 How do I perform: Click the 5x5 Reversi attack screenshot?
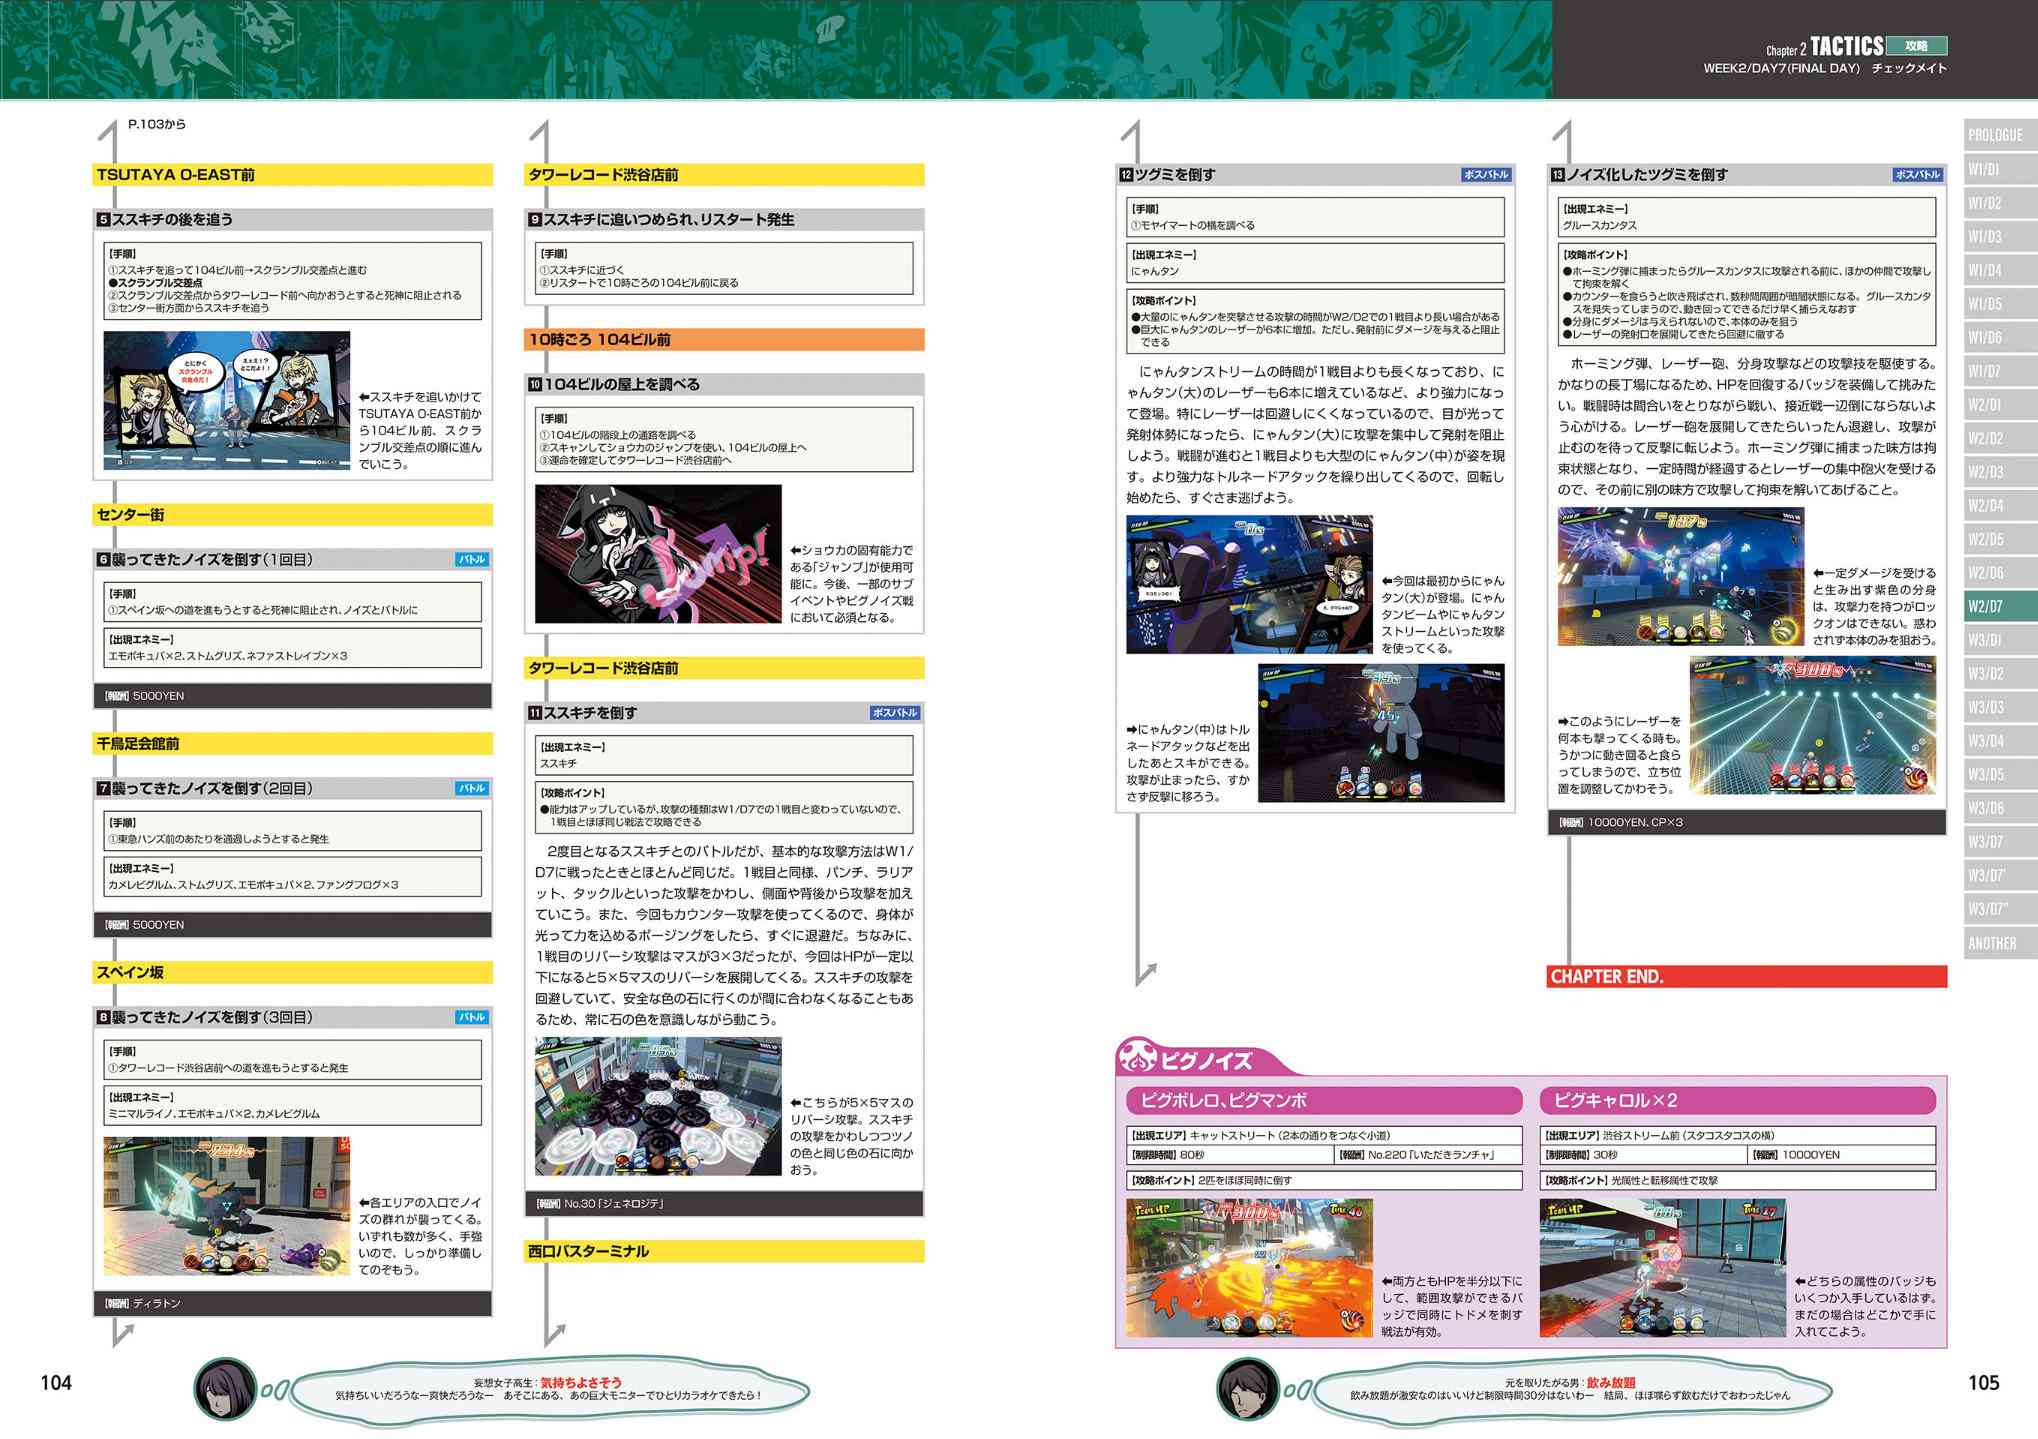[658, 1106]
